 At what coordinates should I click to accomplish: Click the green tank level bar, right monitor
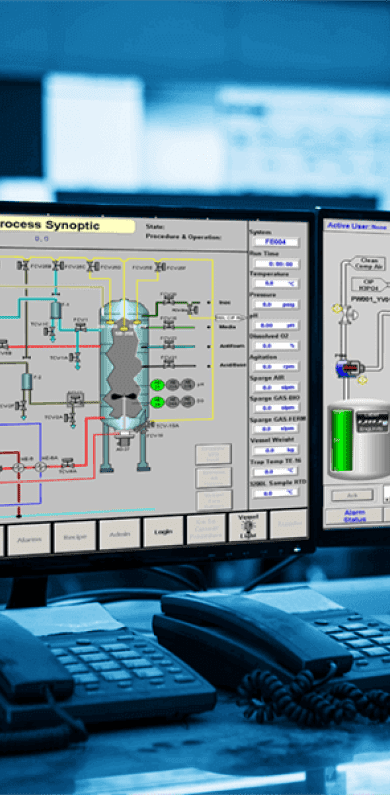[x=342, y=440]
